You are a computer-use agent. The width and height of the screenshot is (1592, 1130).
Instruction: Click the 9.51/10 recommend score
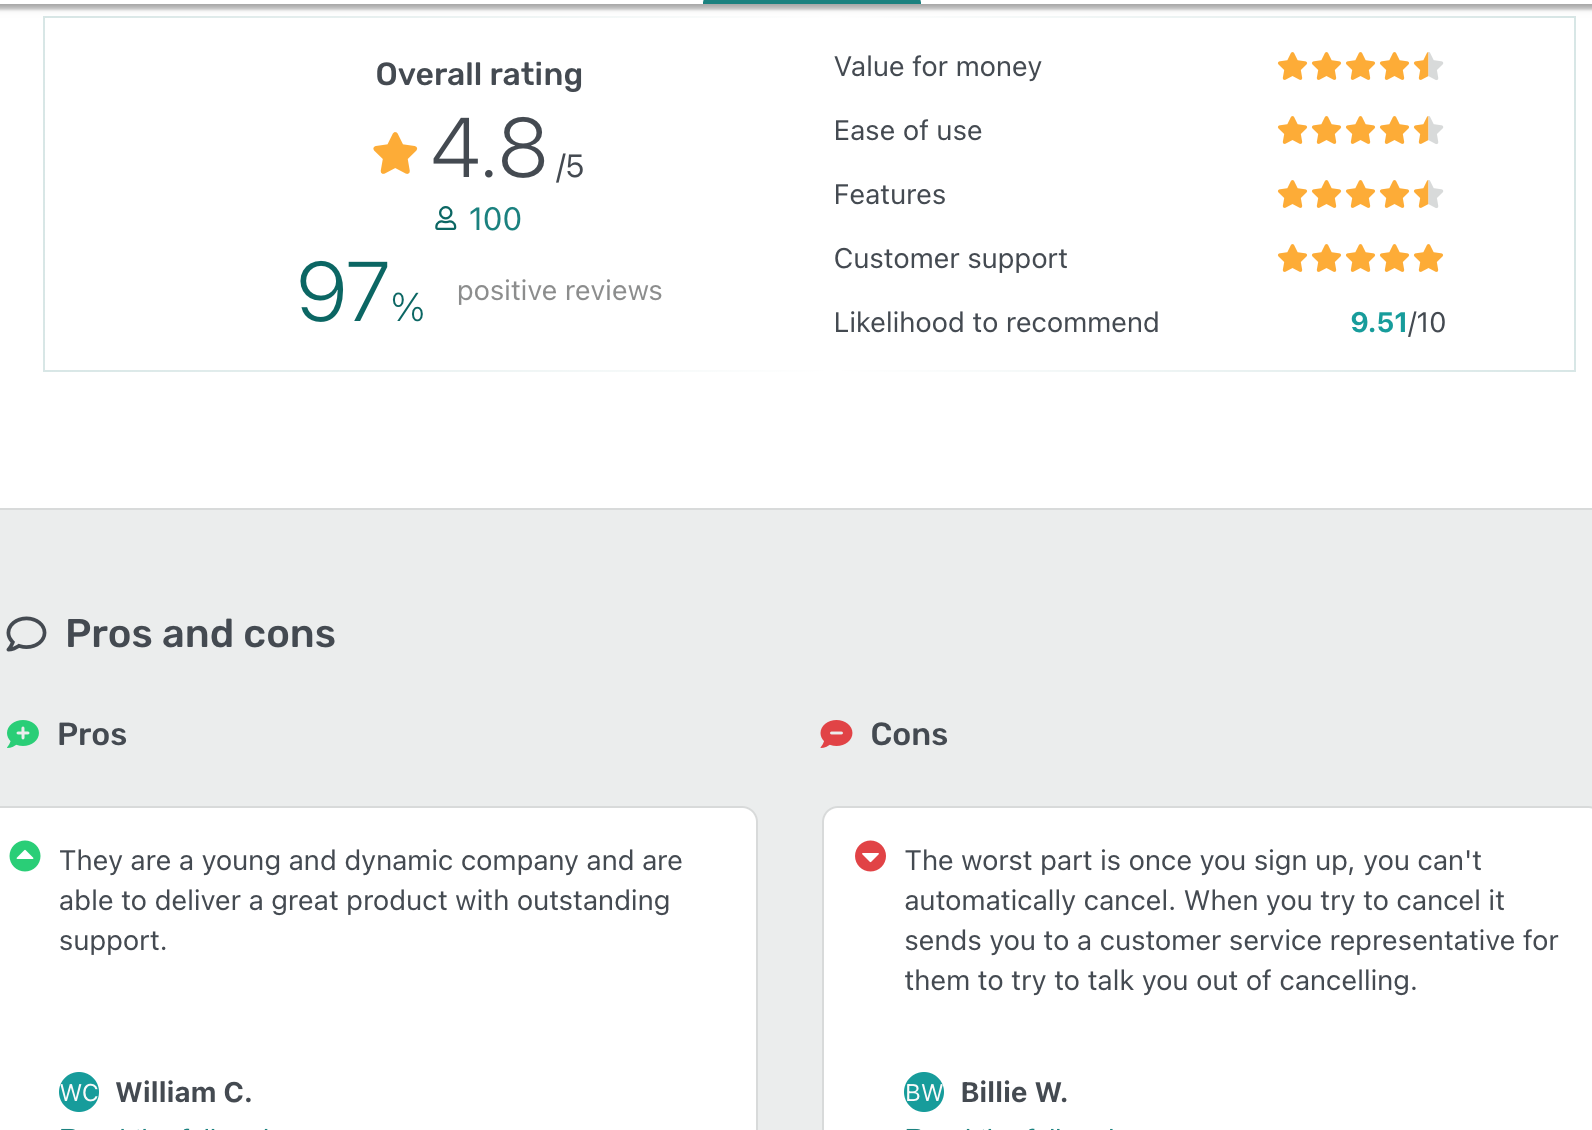click(x=1397, y=322)
